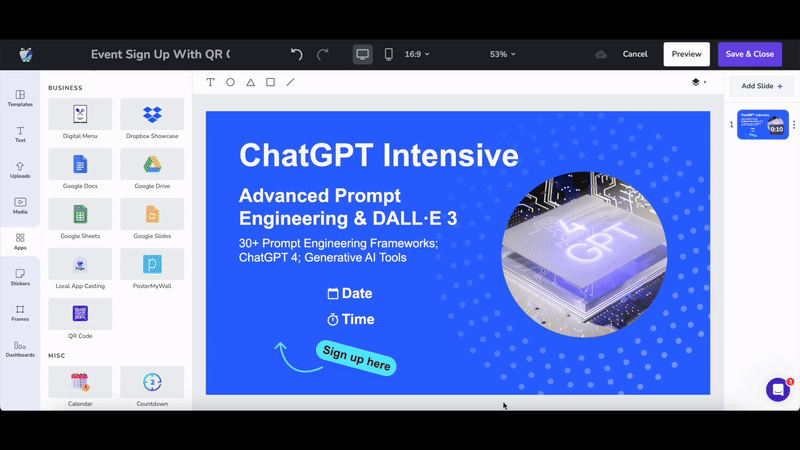Select the circle shape tool
Image resolution: width=800 pixels, height=450 pixels.
coord(230,82)
